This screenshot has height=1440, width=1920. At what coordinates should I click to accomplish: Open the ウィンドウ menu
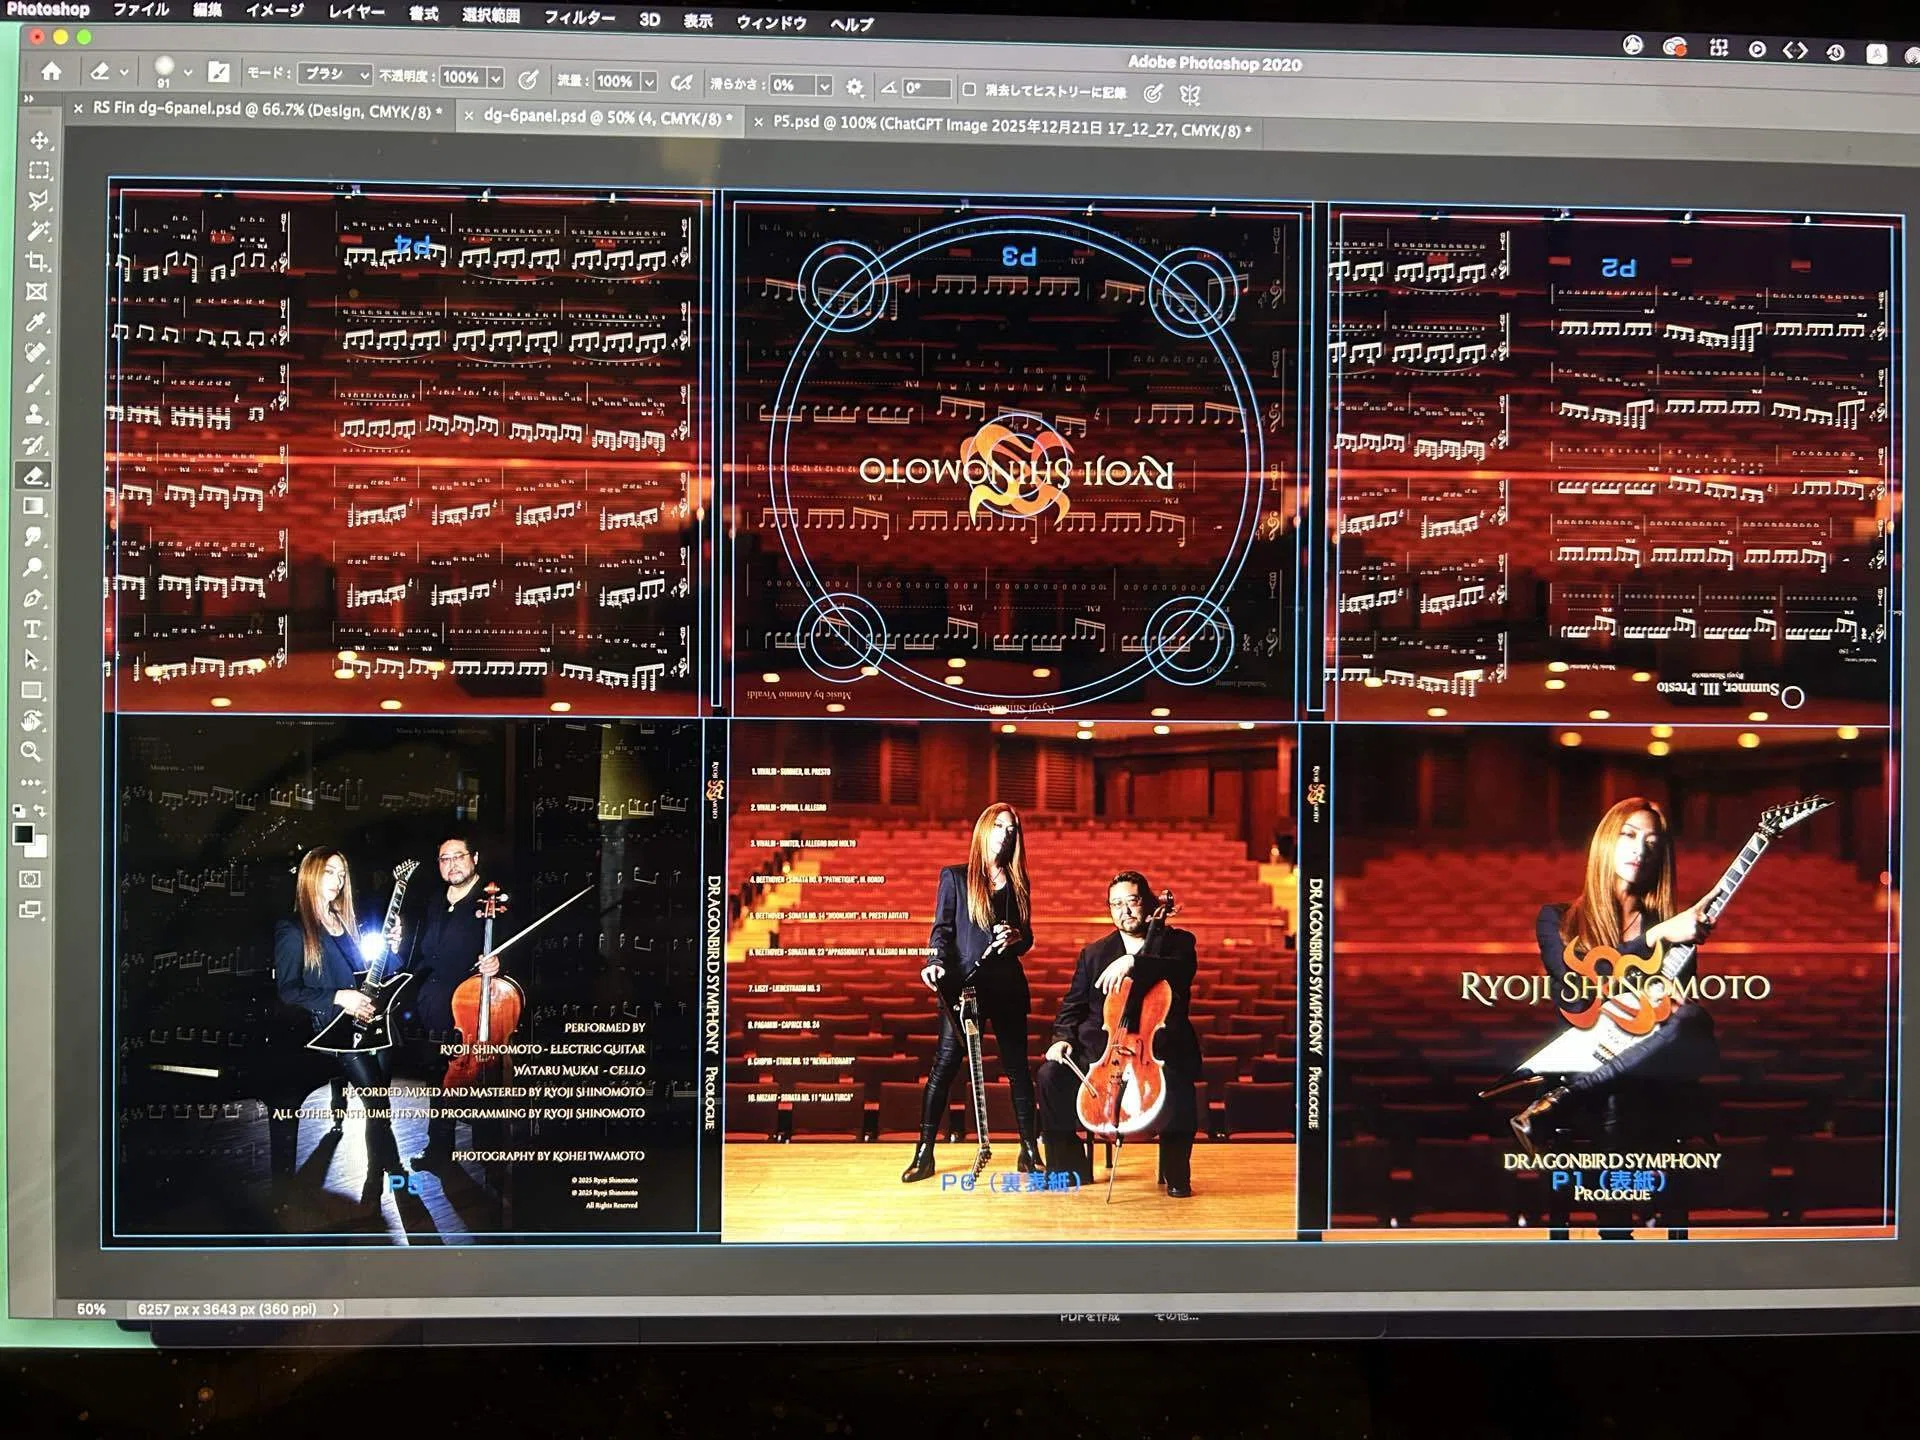(x=771, y=22)
